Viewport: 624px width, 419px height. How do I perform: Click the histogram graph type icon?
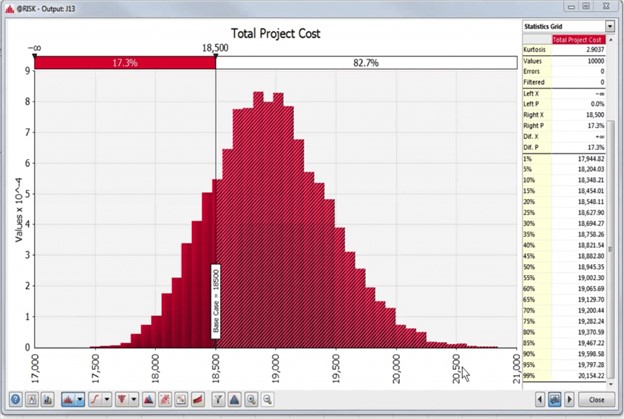69,400
